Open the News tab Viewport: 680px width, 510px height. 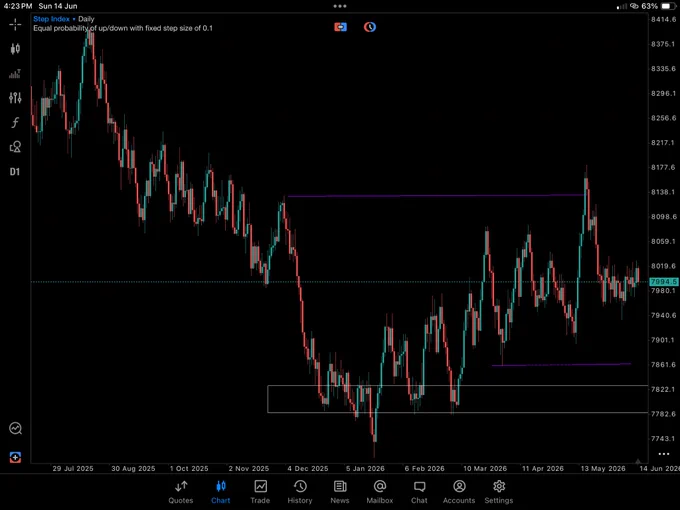point(340,492)
